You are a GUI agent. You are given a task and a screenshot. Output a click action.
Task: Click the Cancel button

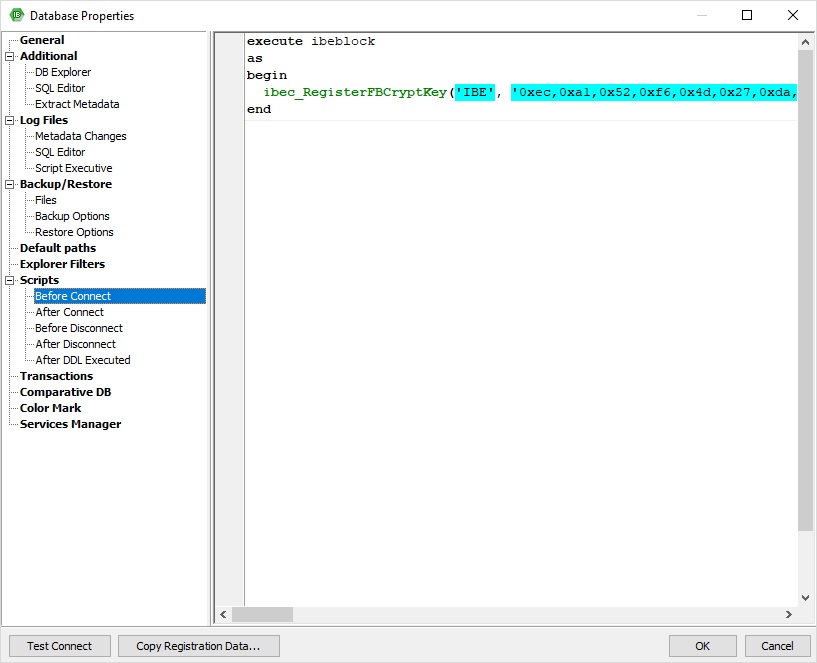click(777, 646)
